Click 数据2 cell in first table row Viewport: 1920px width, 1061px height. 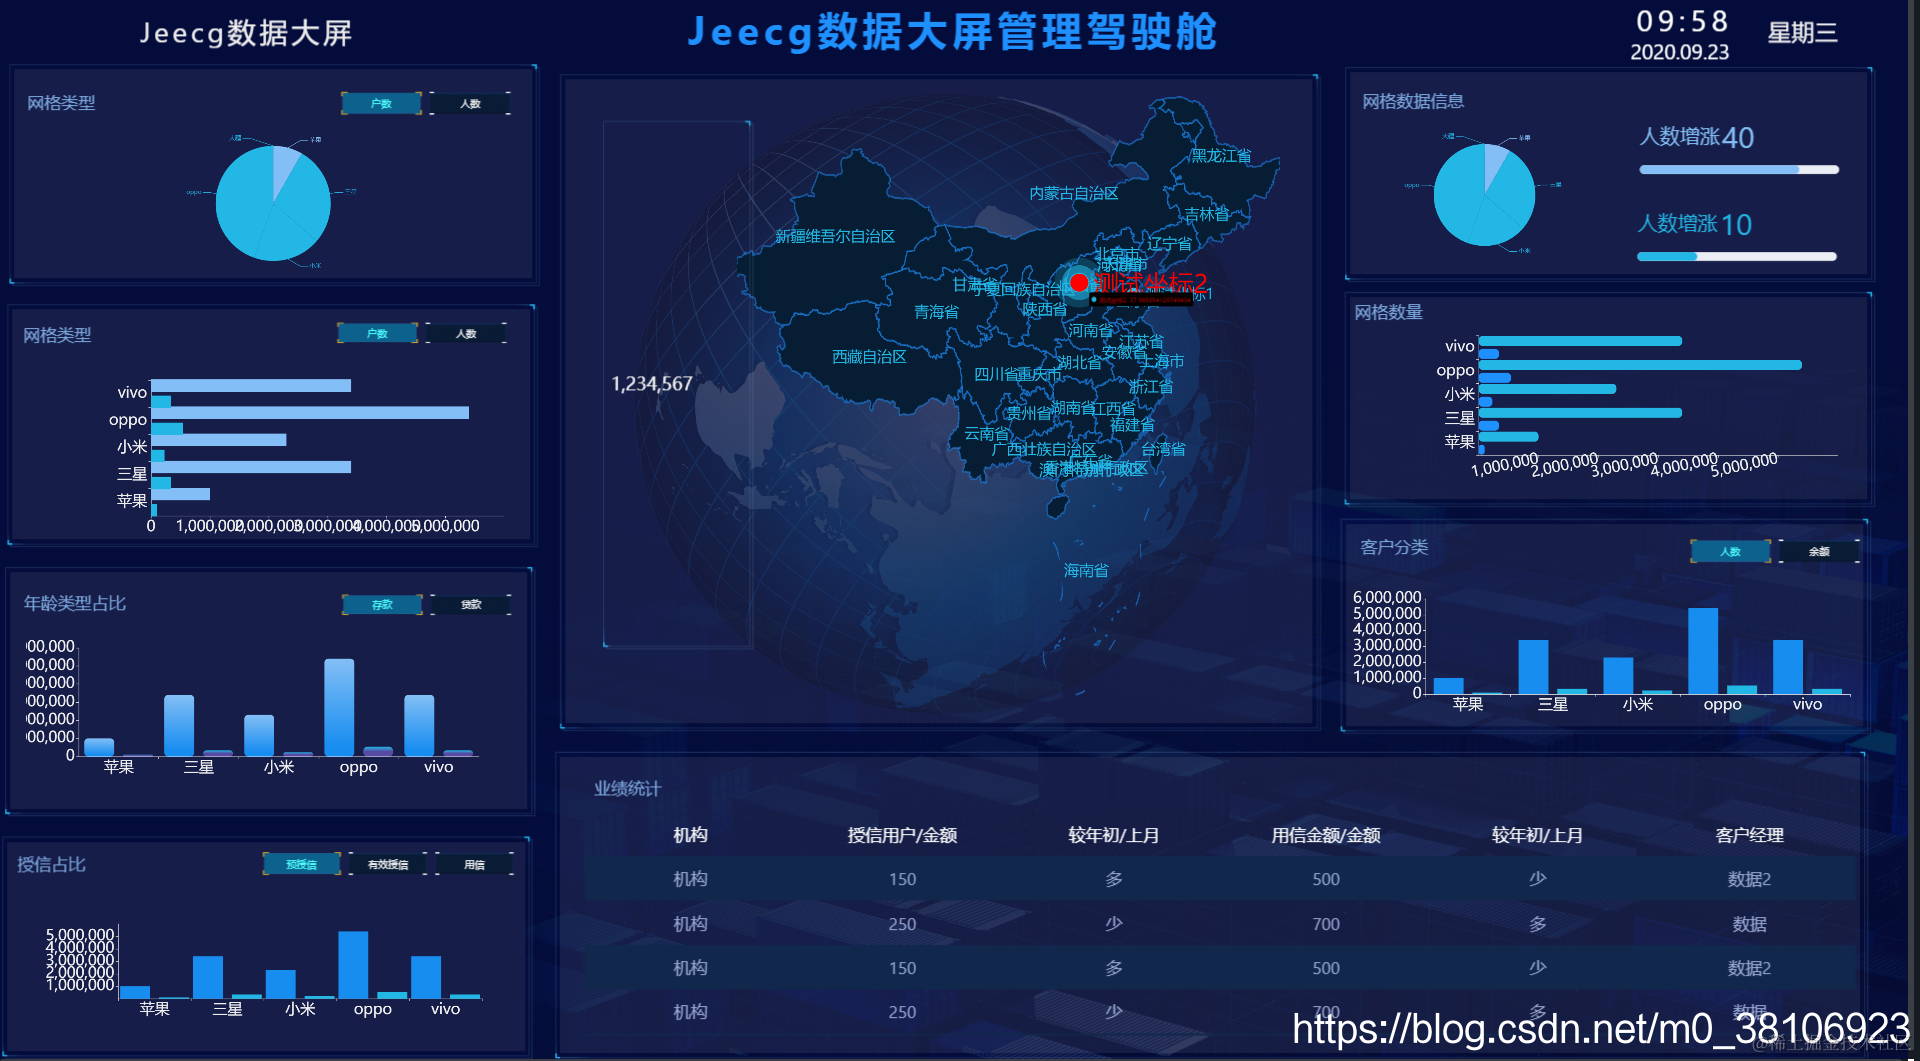pyautogui.click(x=1749, y=879)
